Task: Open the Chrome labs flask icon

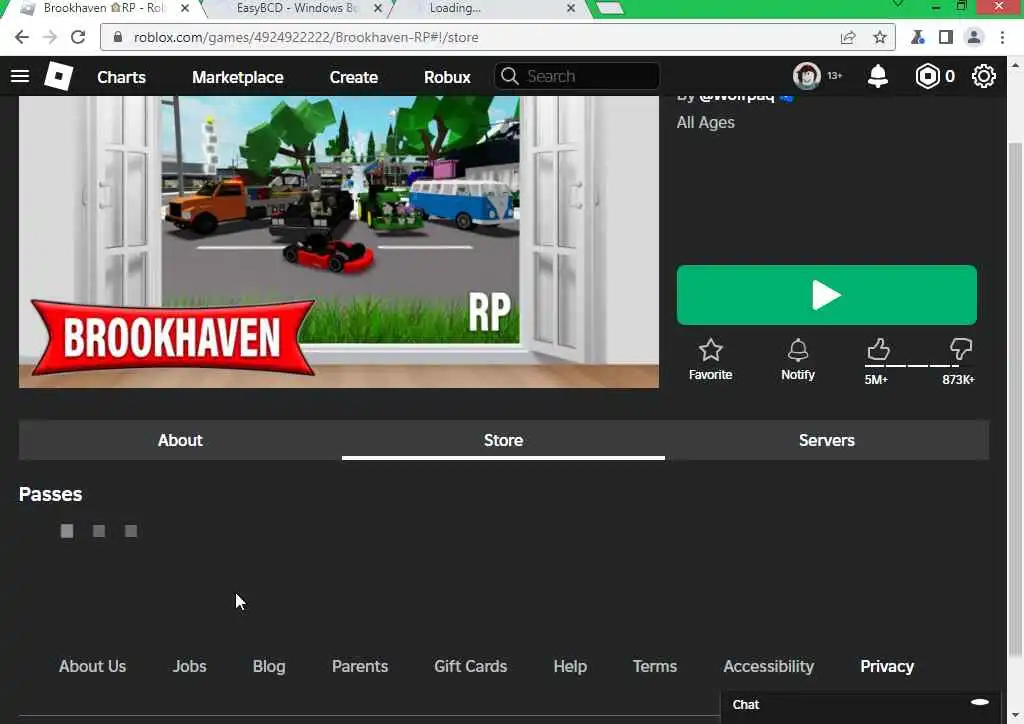Action: click(x=918, y=37)
